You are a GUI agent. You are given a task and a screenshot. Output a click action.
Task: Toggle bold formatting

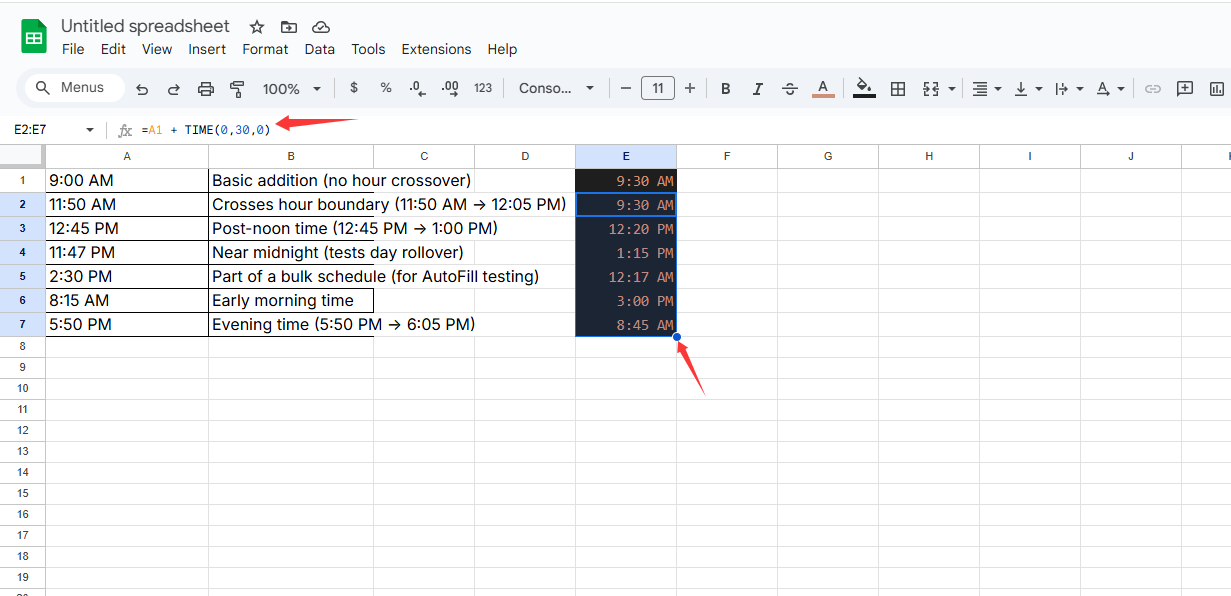tap(726, 89)
